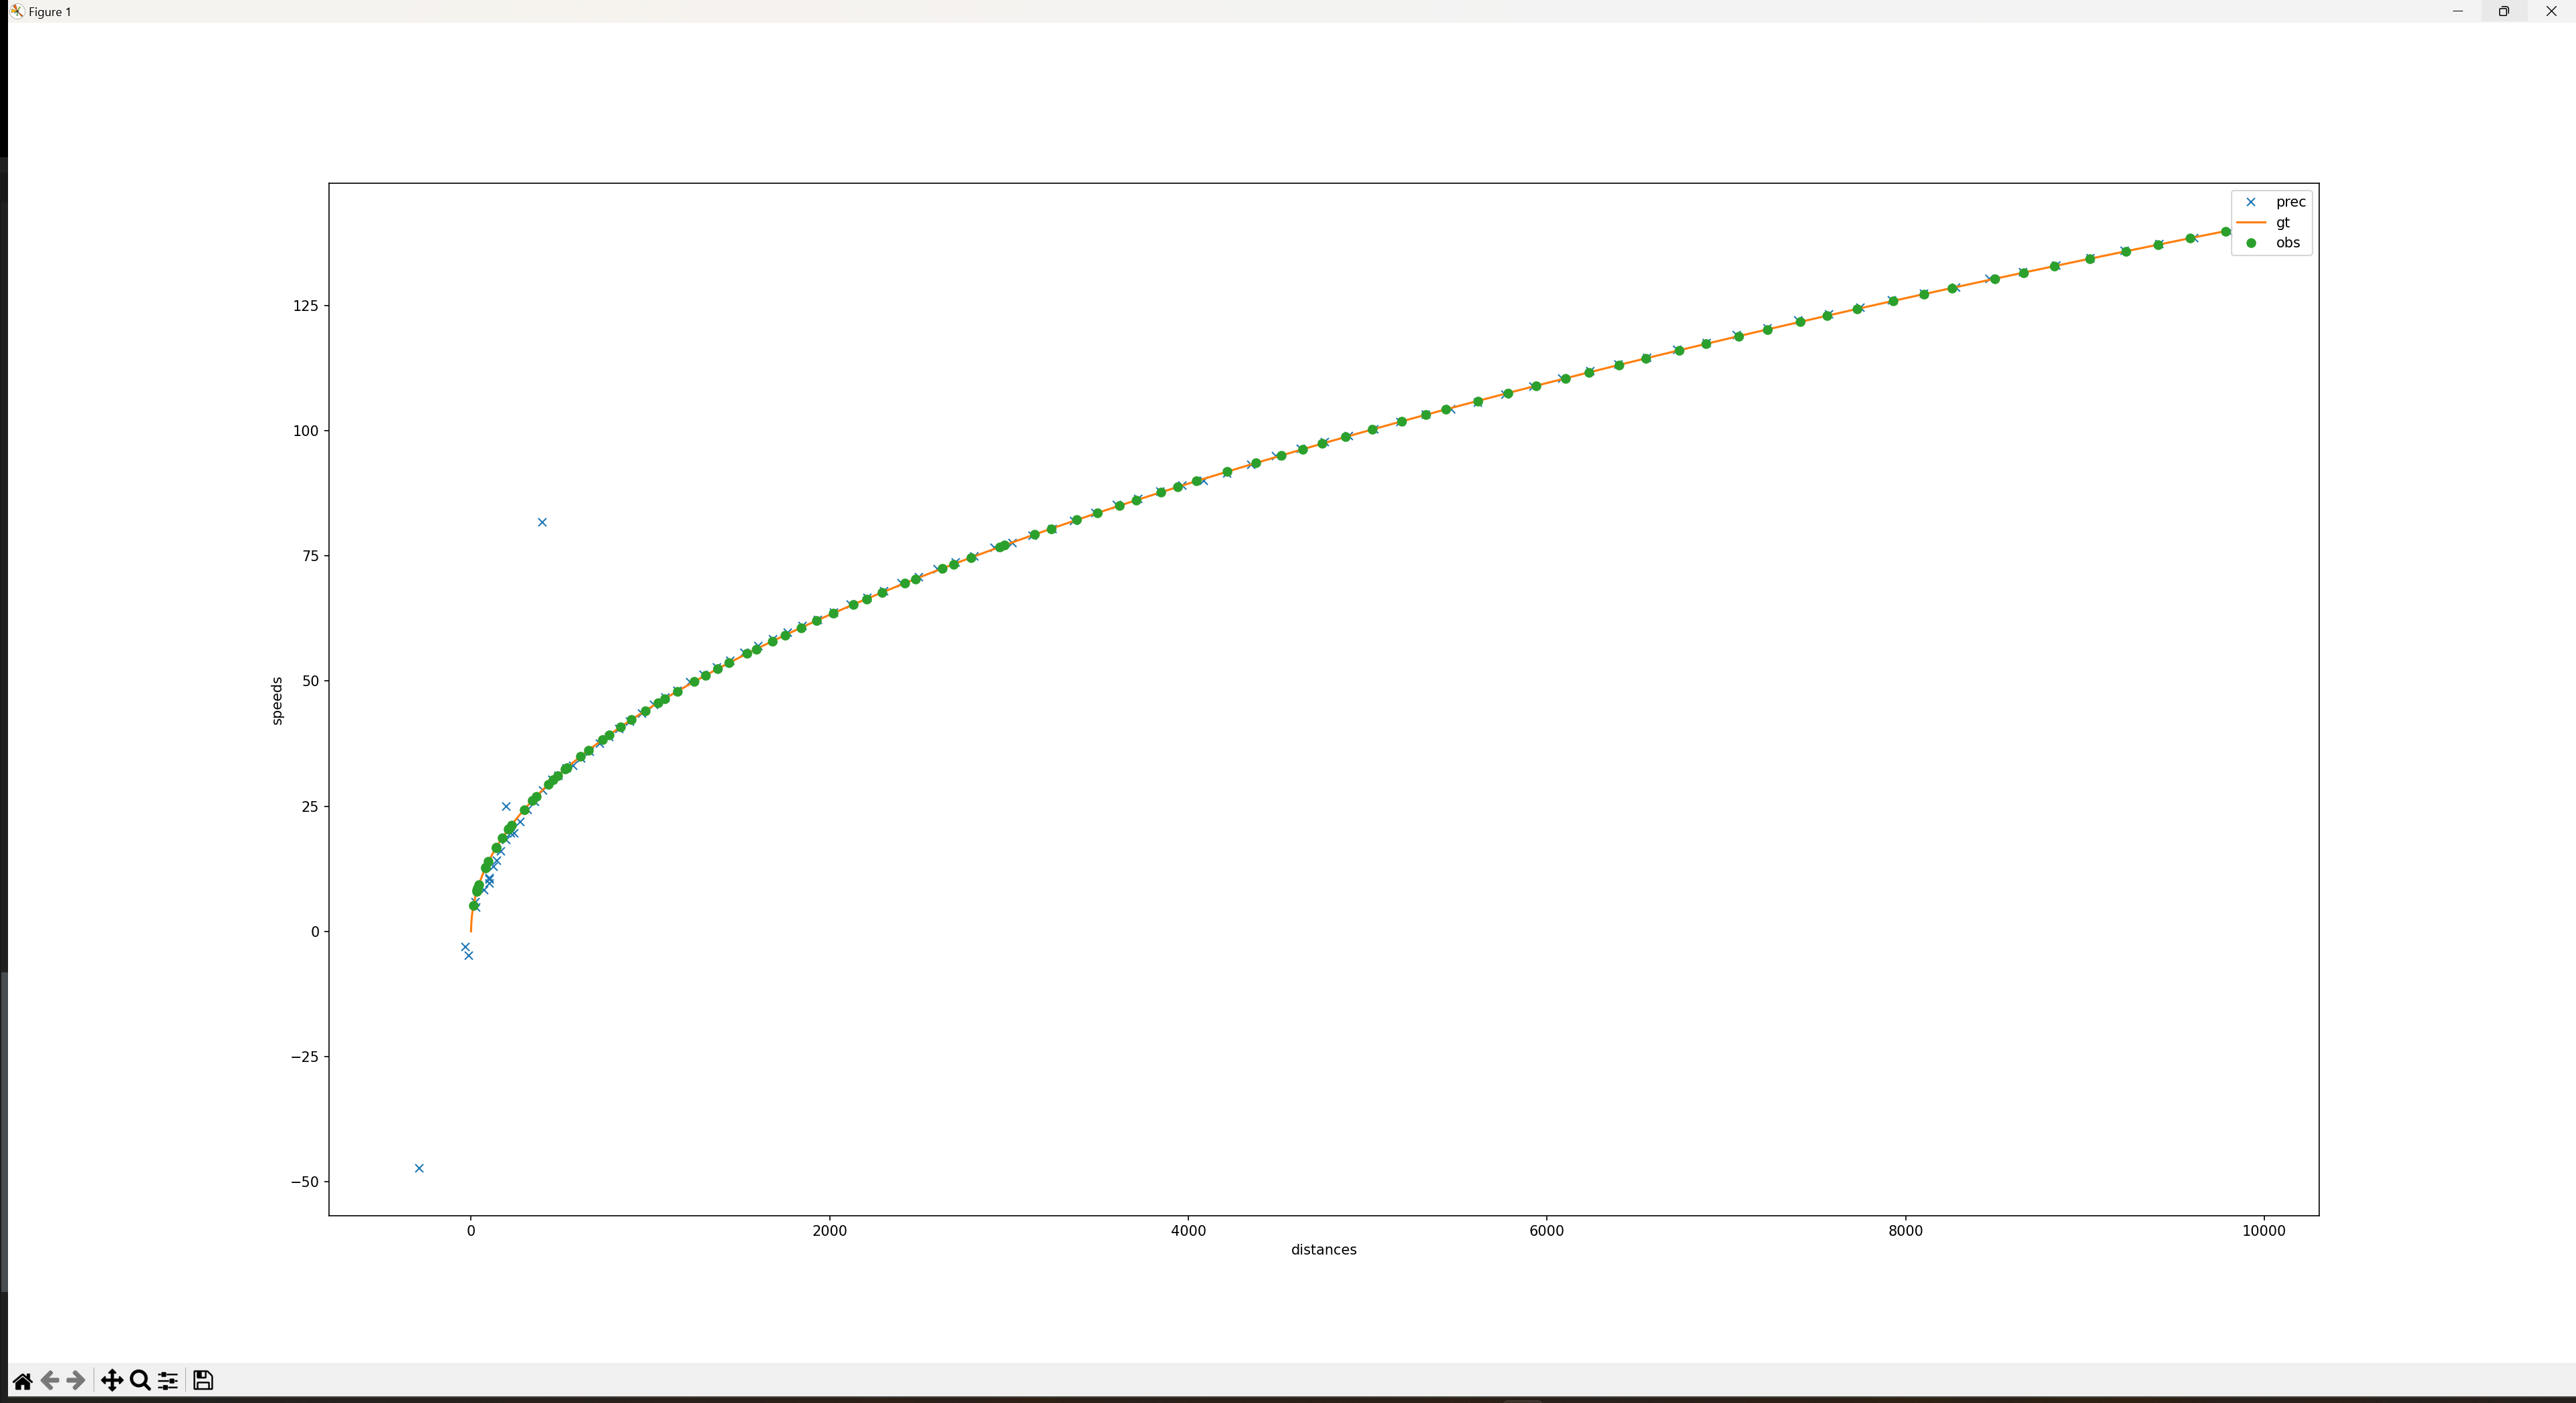2576x1403 pixels.
Task: Click the outlier prec marker near speed 80
Action: tap(542, 523)
